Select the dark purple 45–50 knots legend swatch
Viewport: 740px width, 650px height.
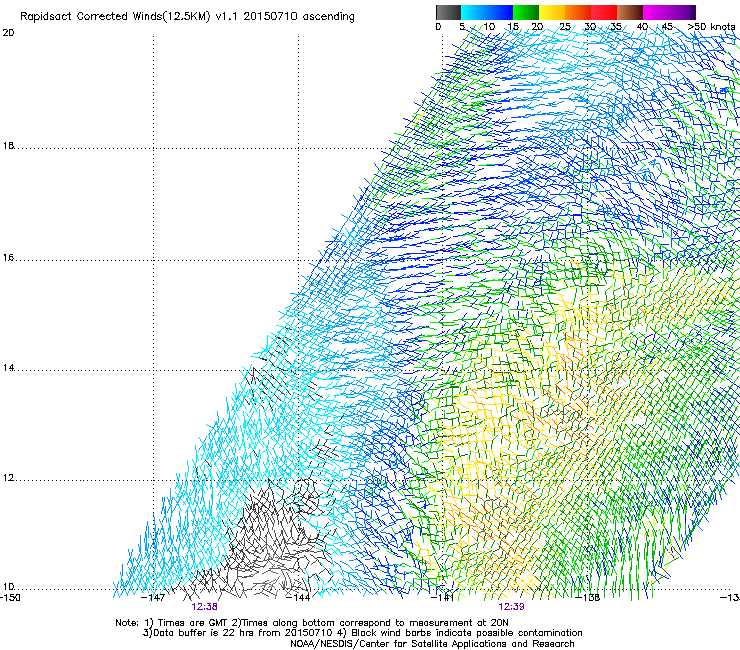(682, 12)
